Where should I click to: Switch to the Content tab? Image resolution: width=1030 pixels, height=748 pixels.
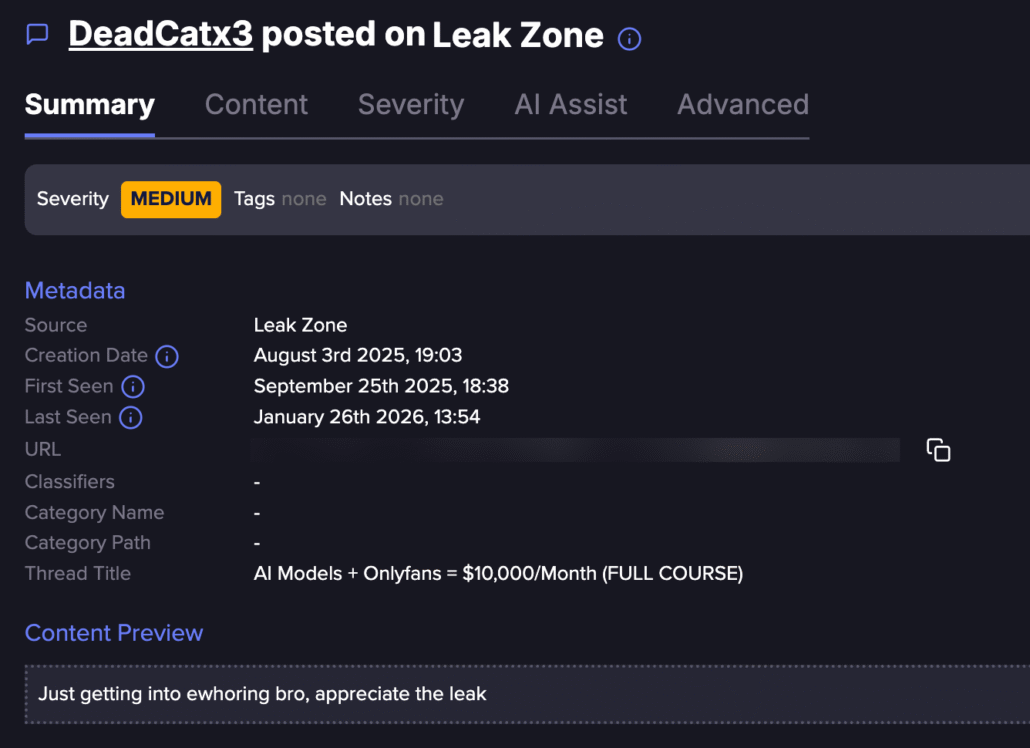(x=256, y=105)
